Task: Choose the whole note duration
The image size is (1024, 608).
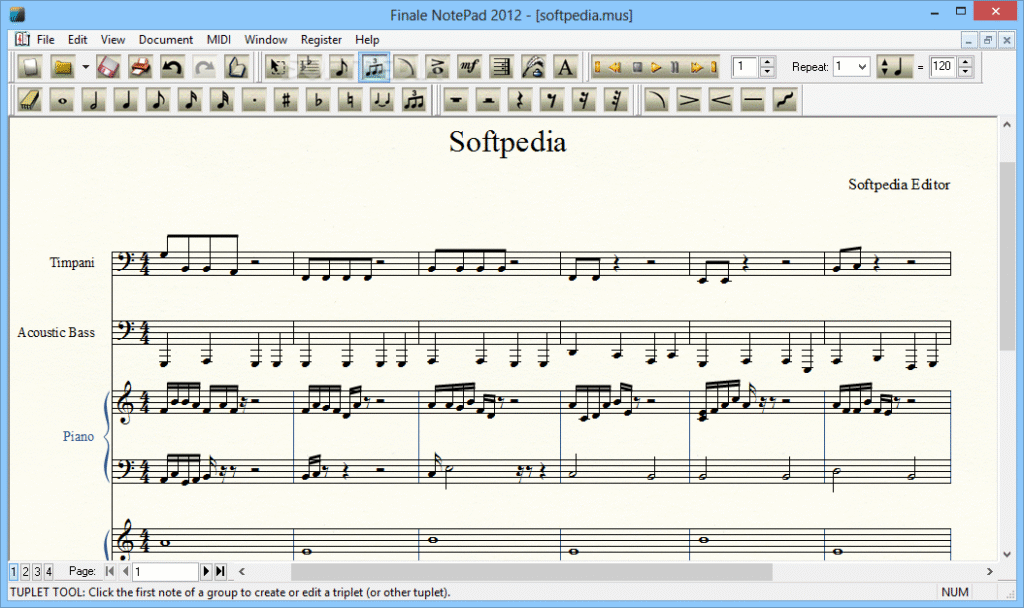Action: coord(61,100)
